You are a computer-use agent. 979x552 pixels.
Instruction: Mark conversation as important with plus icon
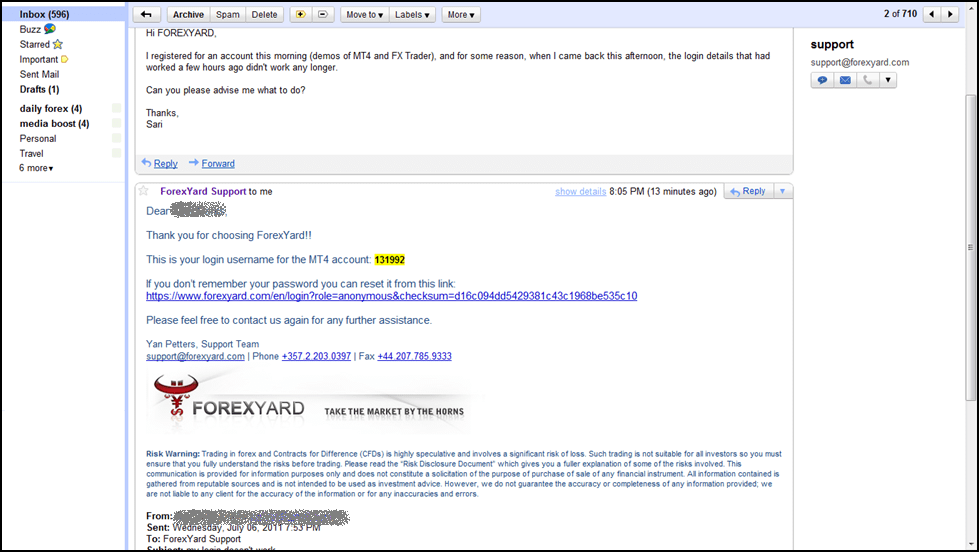300,14
